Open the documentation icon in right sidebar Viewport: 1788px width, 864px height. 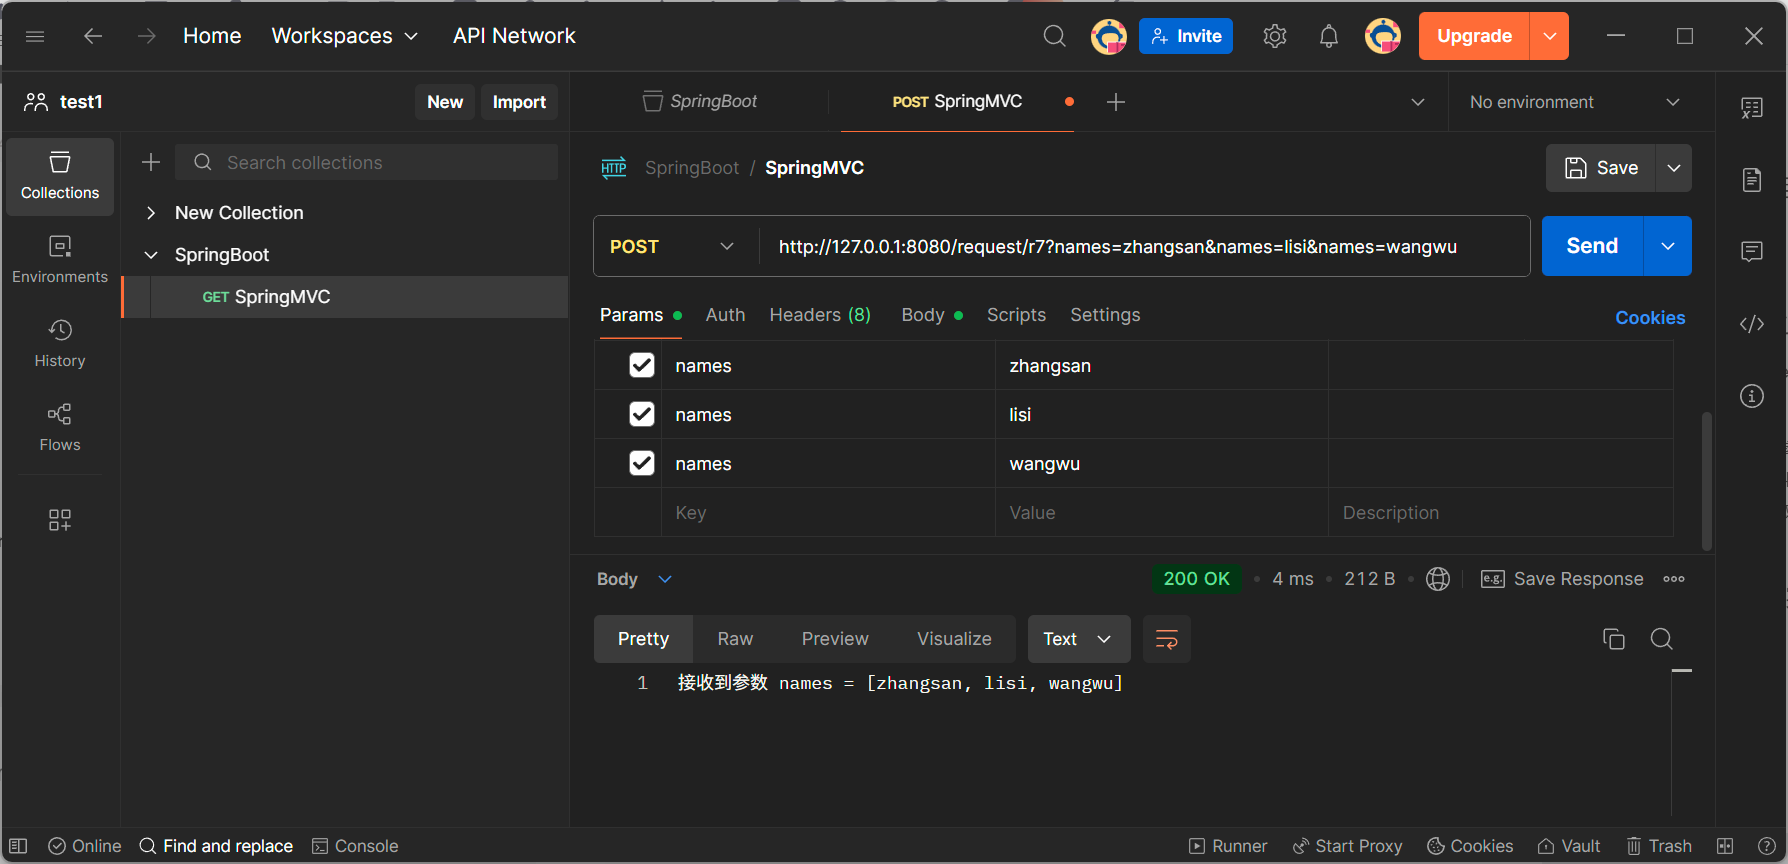tap(1752, 180)
